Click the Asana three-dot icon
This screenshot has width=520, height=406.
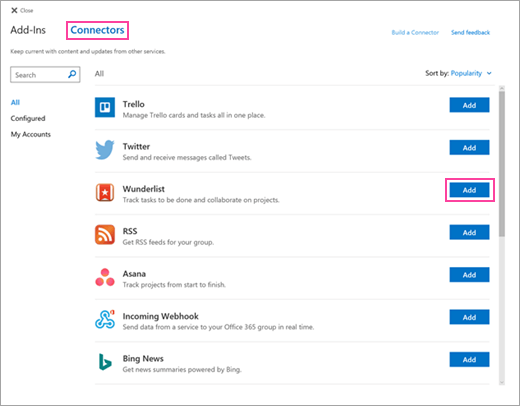click(x=105, y=277)
